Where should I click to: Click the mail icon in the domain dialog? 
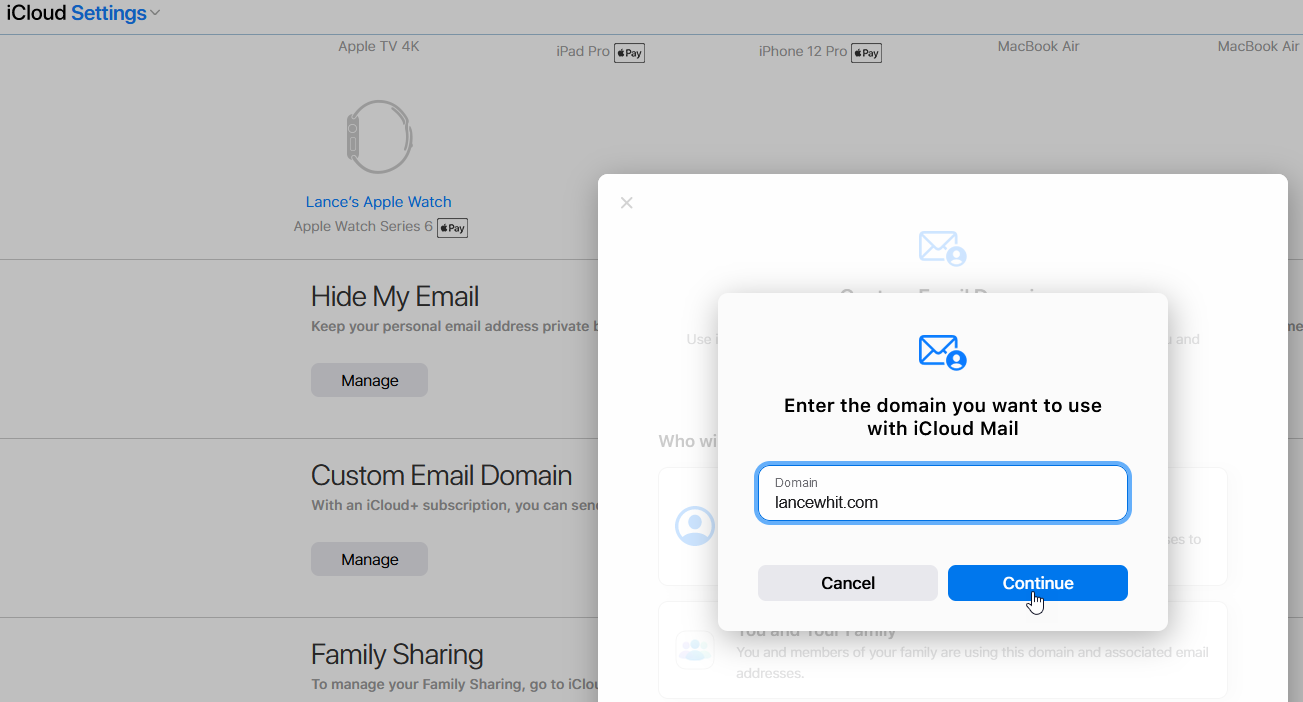[x=943, y=352]
